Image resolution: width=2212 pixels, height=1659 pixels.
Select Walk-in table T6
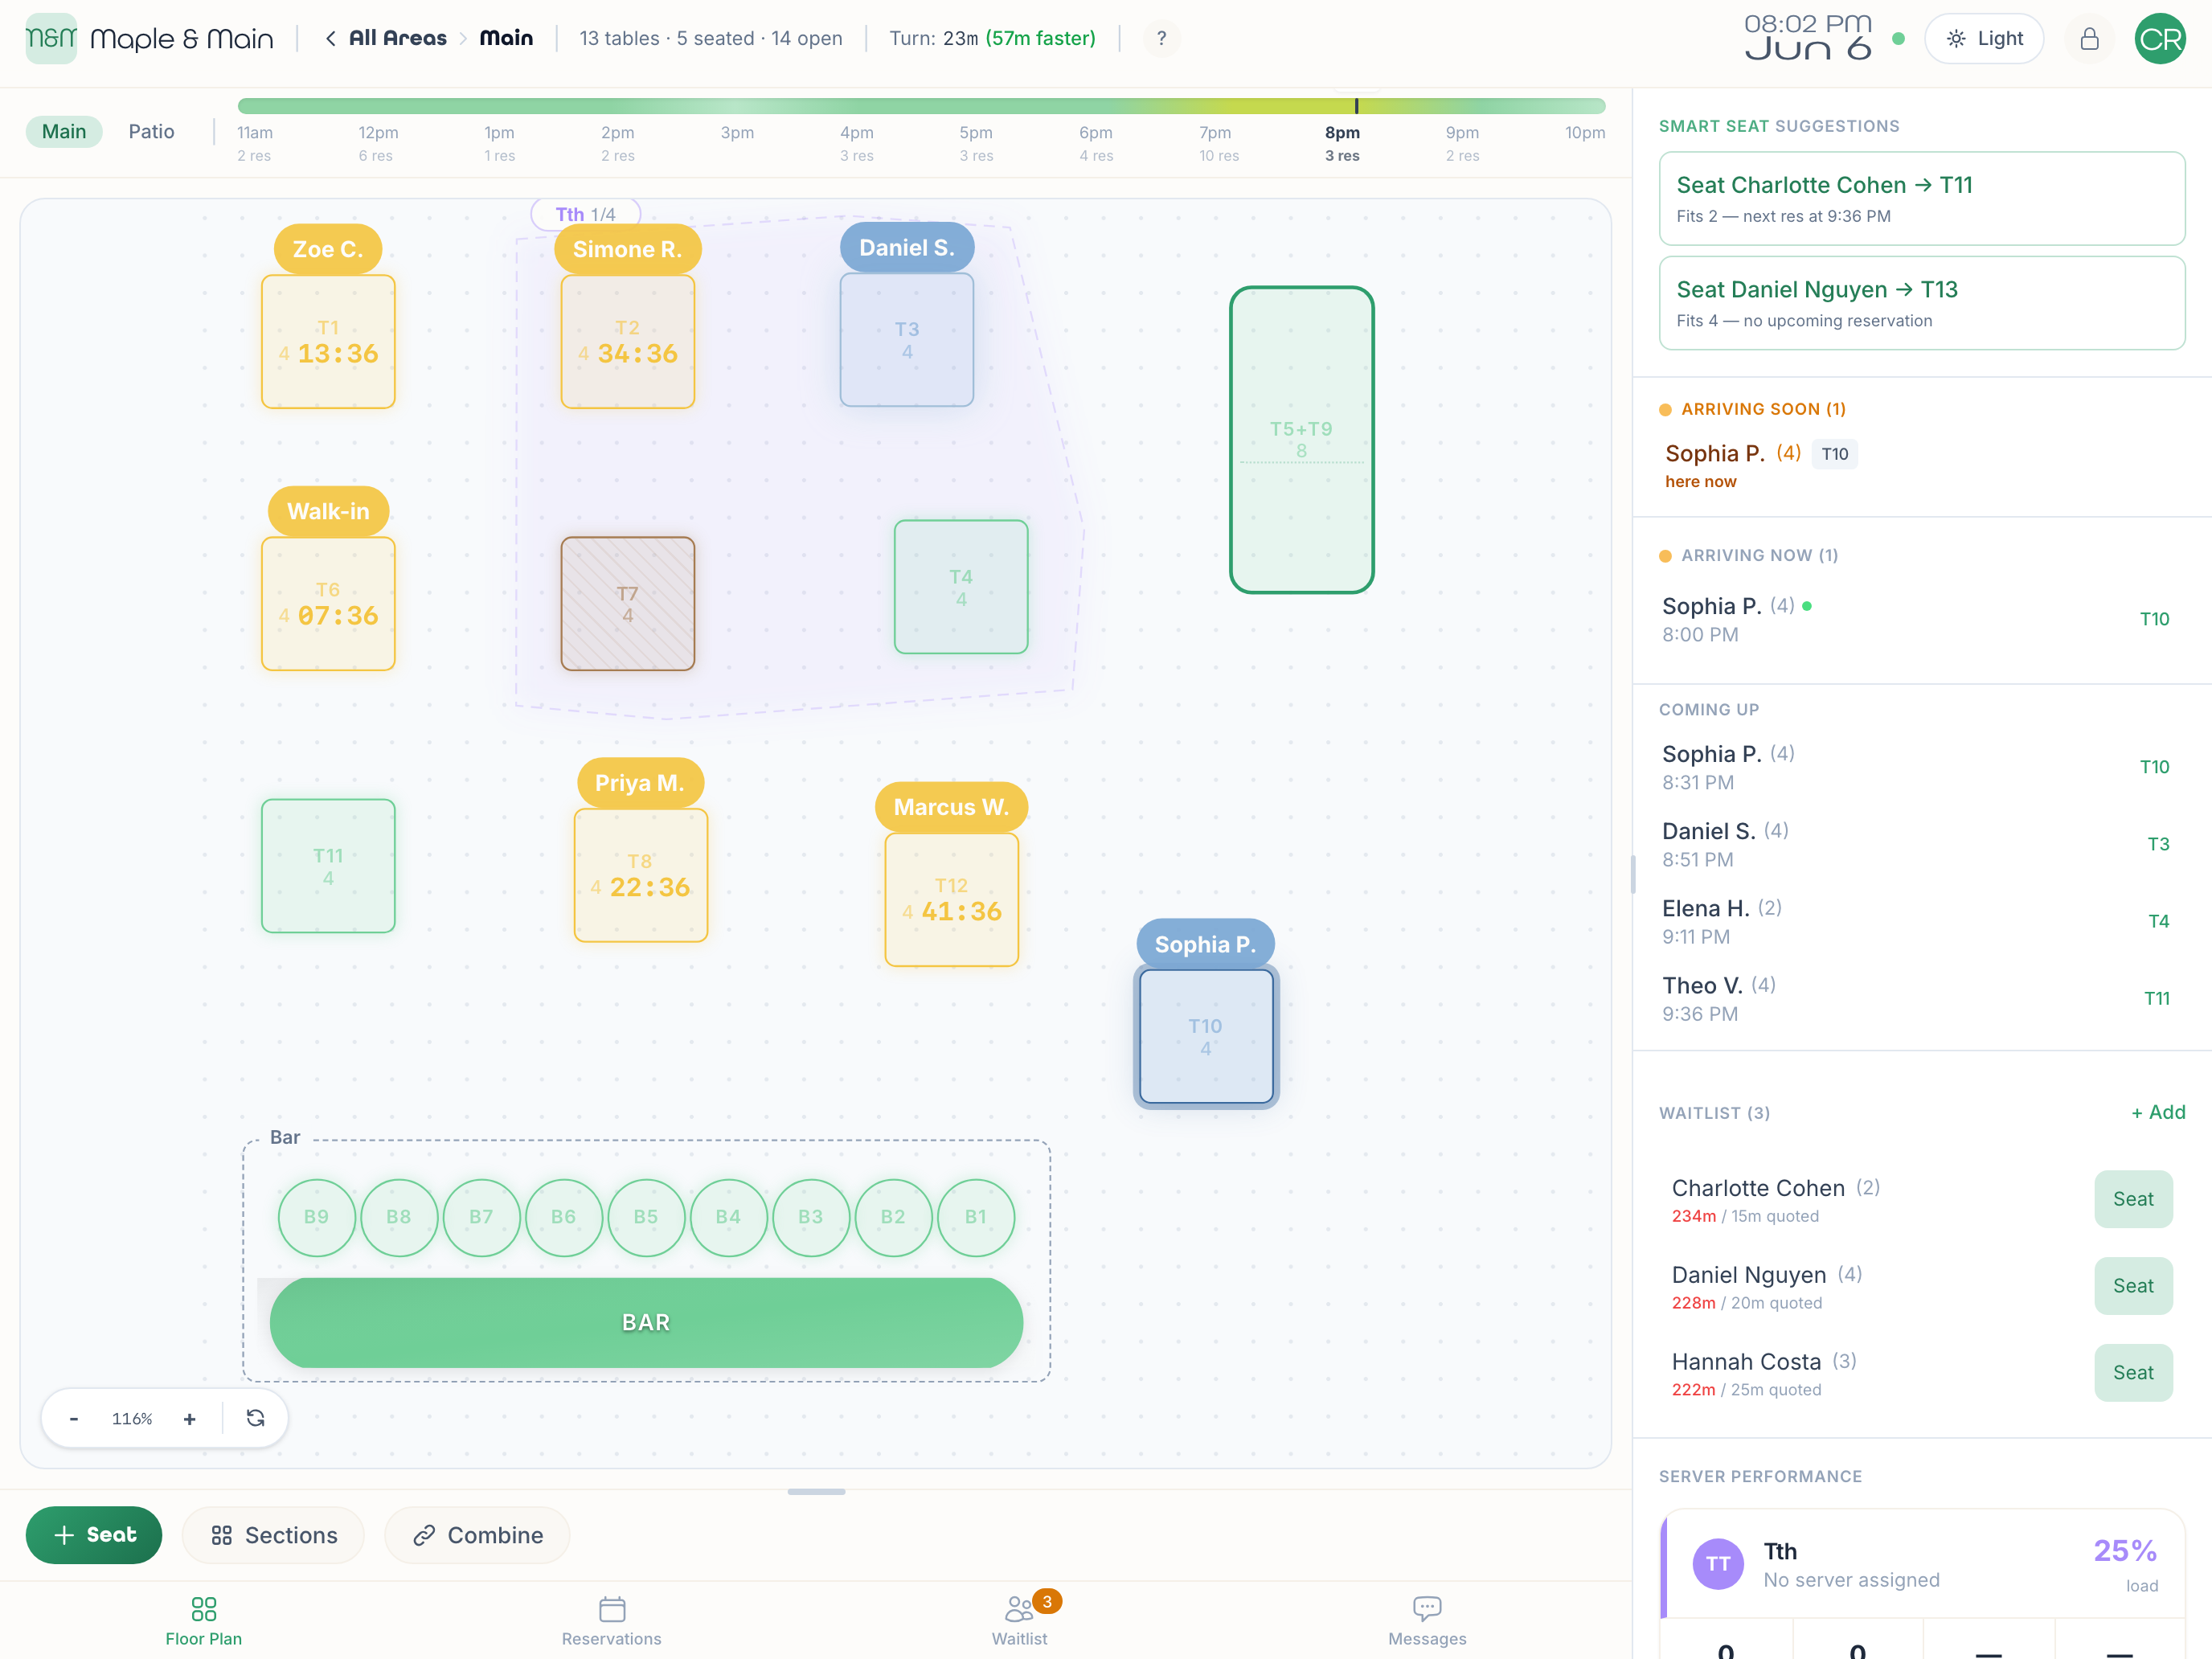pos(328,603)
